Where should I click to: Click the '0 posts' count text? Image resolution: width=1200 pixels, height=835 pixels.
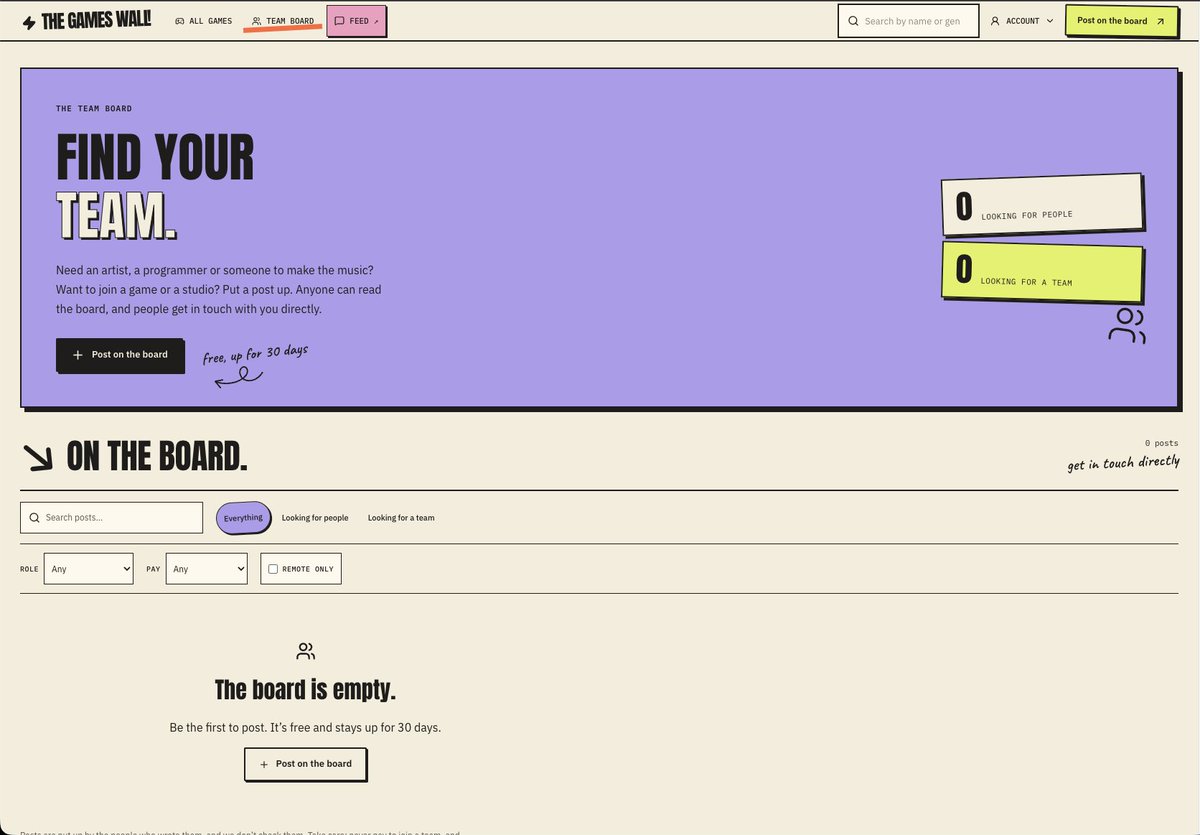tap(1162, 443)
